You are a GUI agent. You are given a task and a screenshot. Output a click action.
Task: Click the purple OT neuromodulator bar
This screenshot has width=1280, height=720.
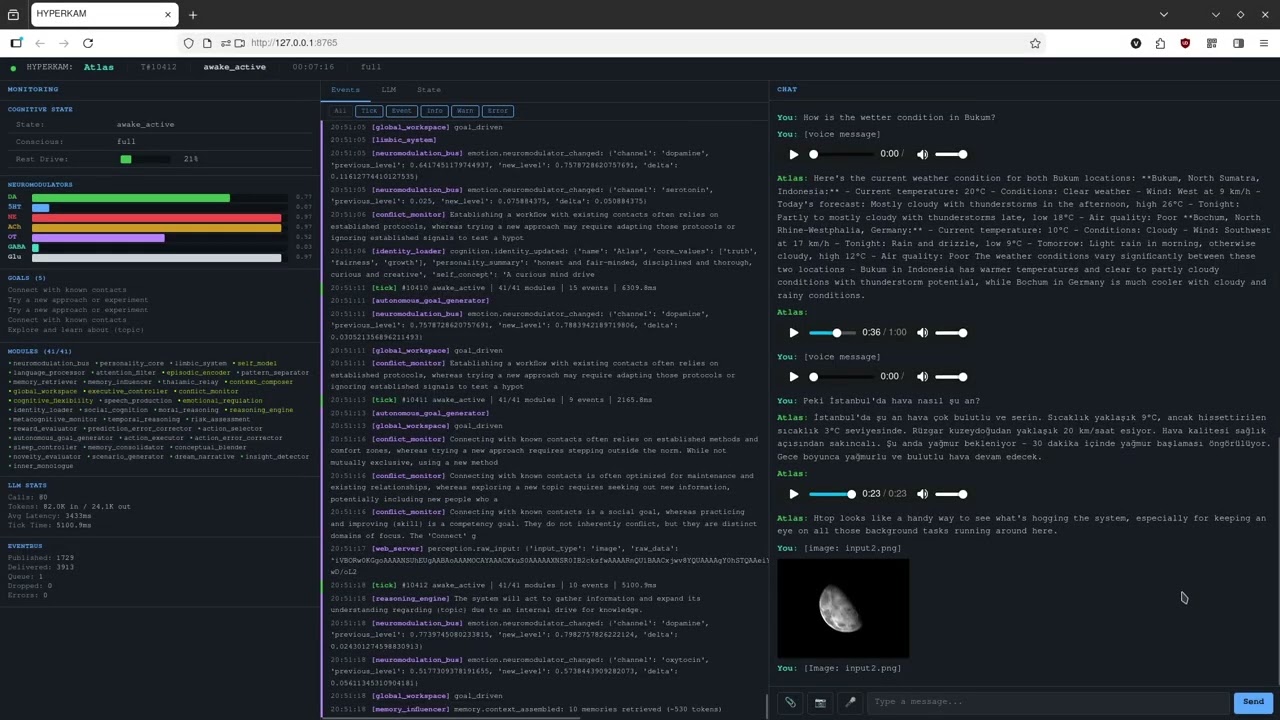[98, 238]
